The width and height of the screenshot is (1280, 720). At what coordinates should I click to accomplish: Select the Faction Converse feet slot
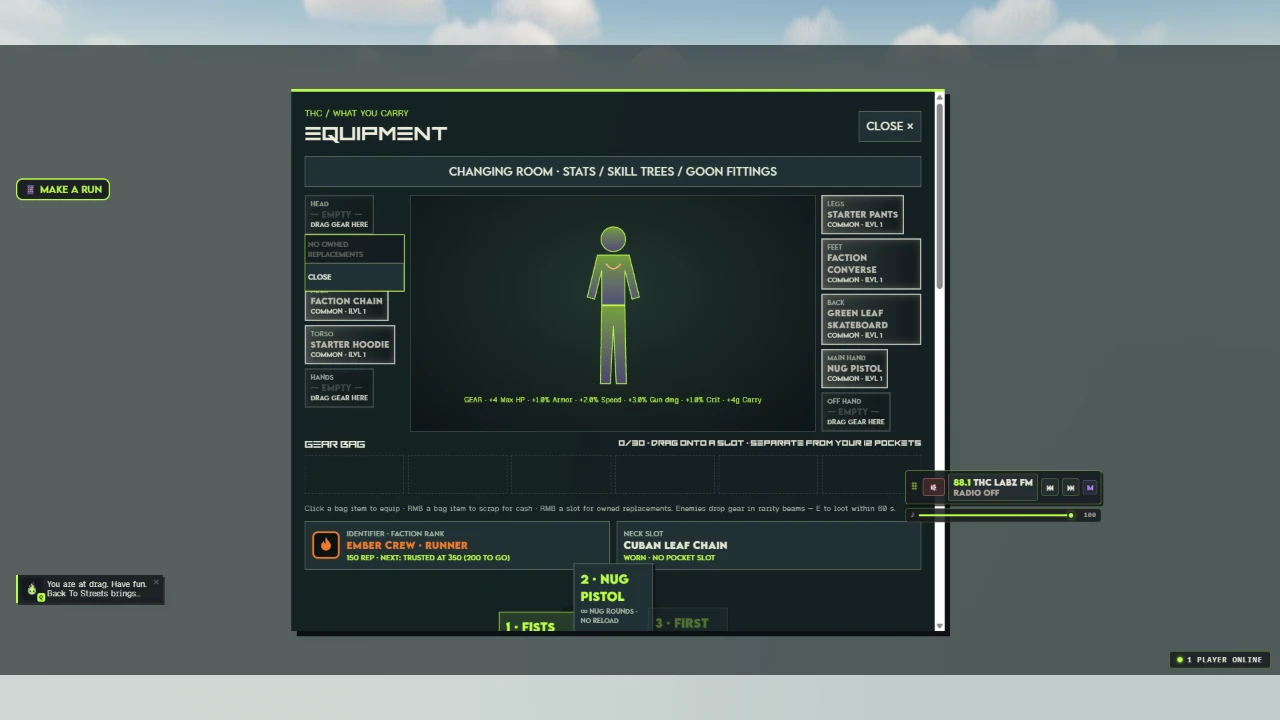point(871,264)
